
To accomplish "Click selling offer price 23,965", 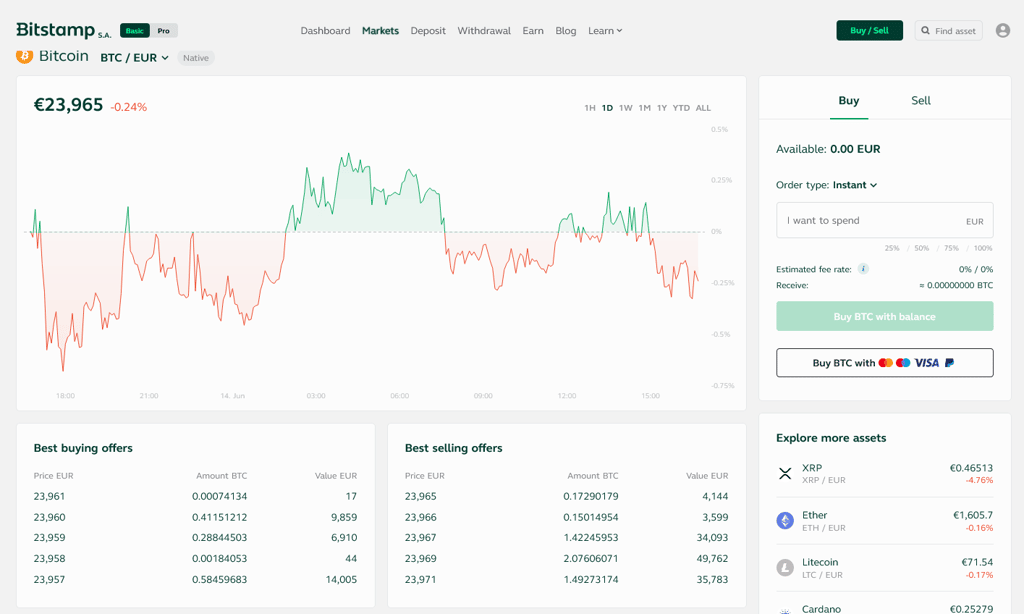I will point(421,496).
